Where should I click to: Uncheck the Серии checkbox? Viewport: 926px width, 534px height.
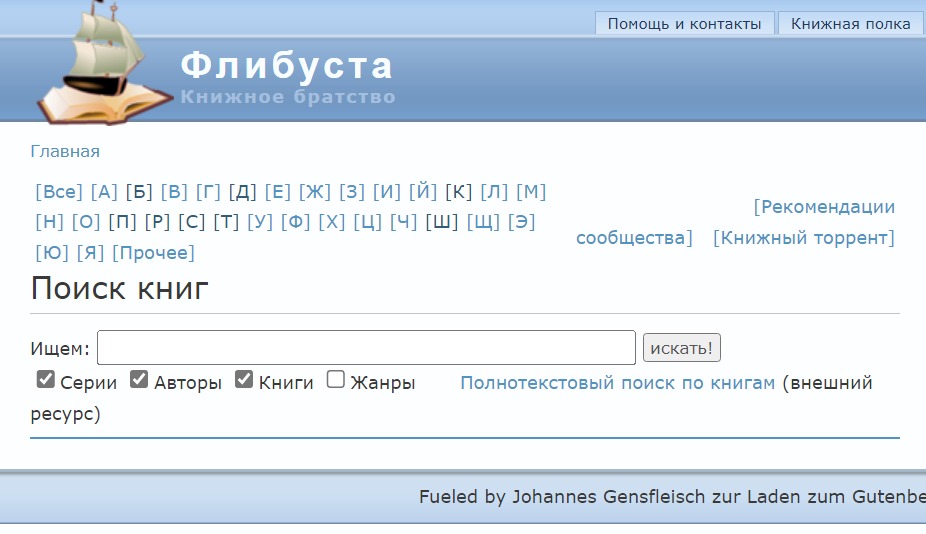(45, 379)
